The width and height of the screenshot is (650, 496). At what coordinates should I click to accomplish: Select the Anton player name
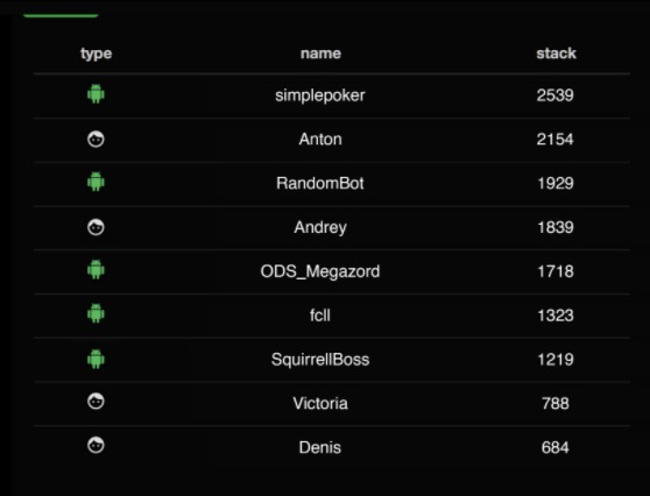(320, 140)
